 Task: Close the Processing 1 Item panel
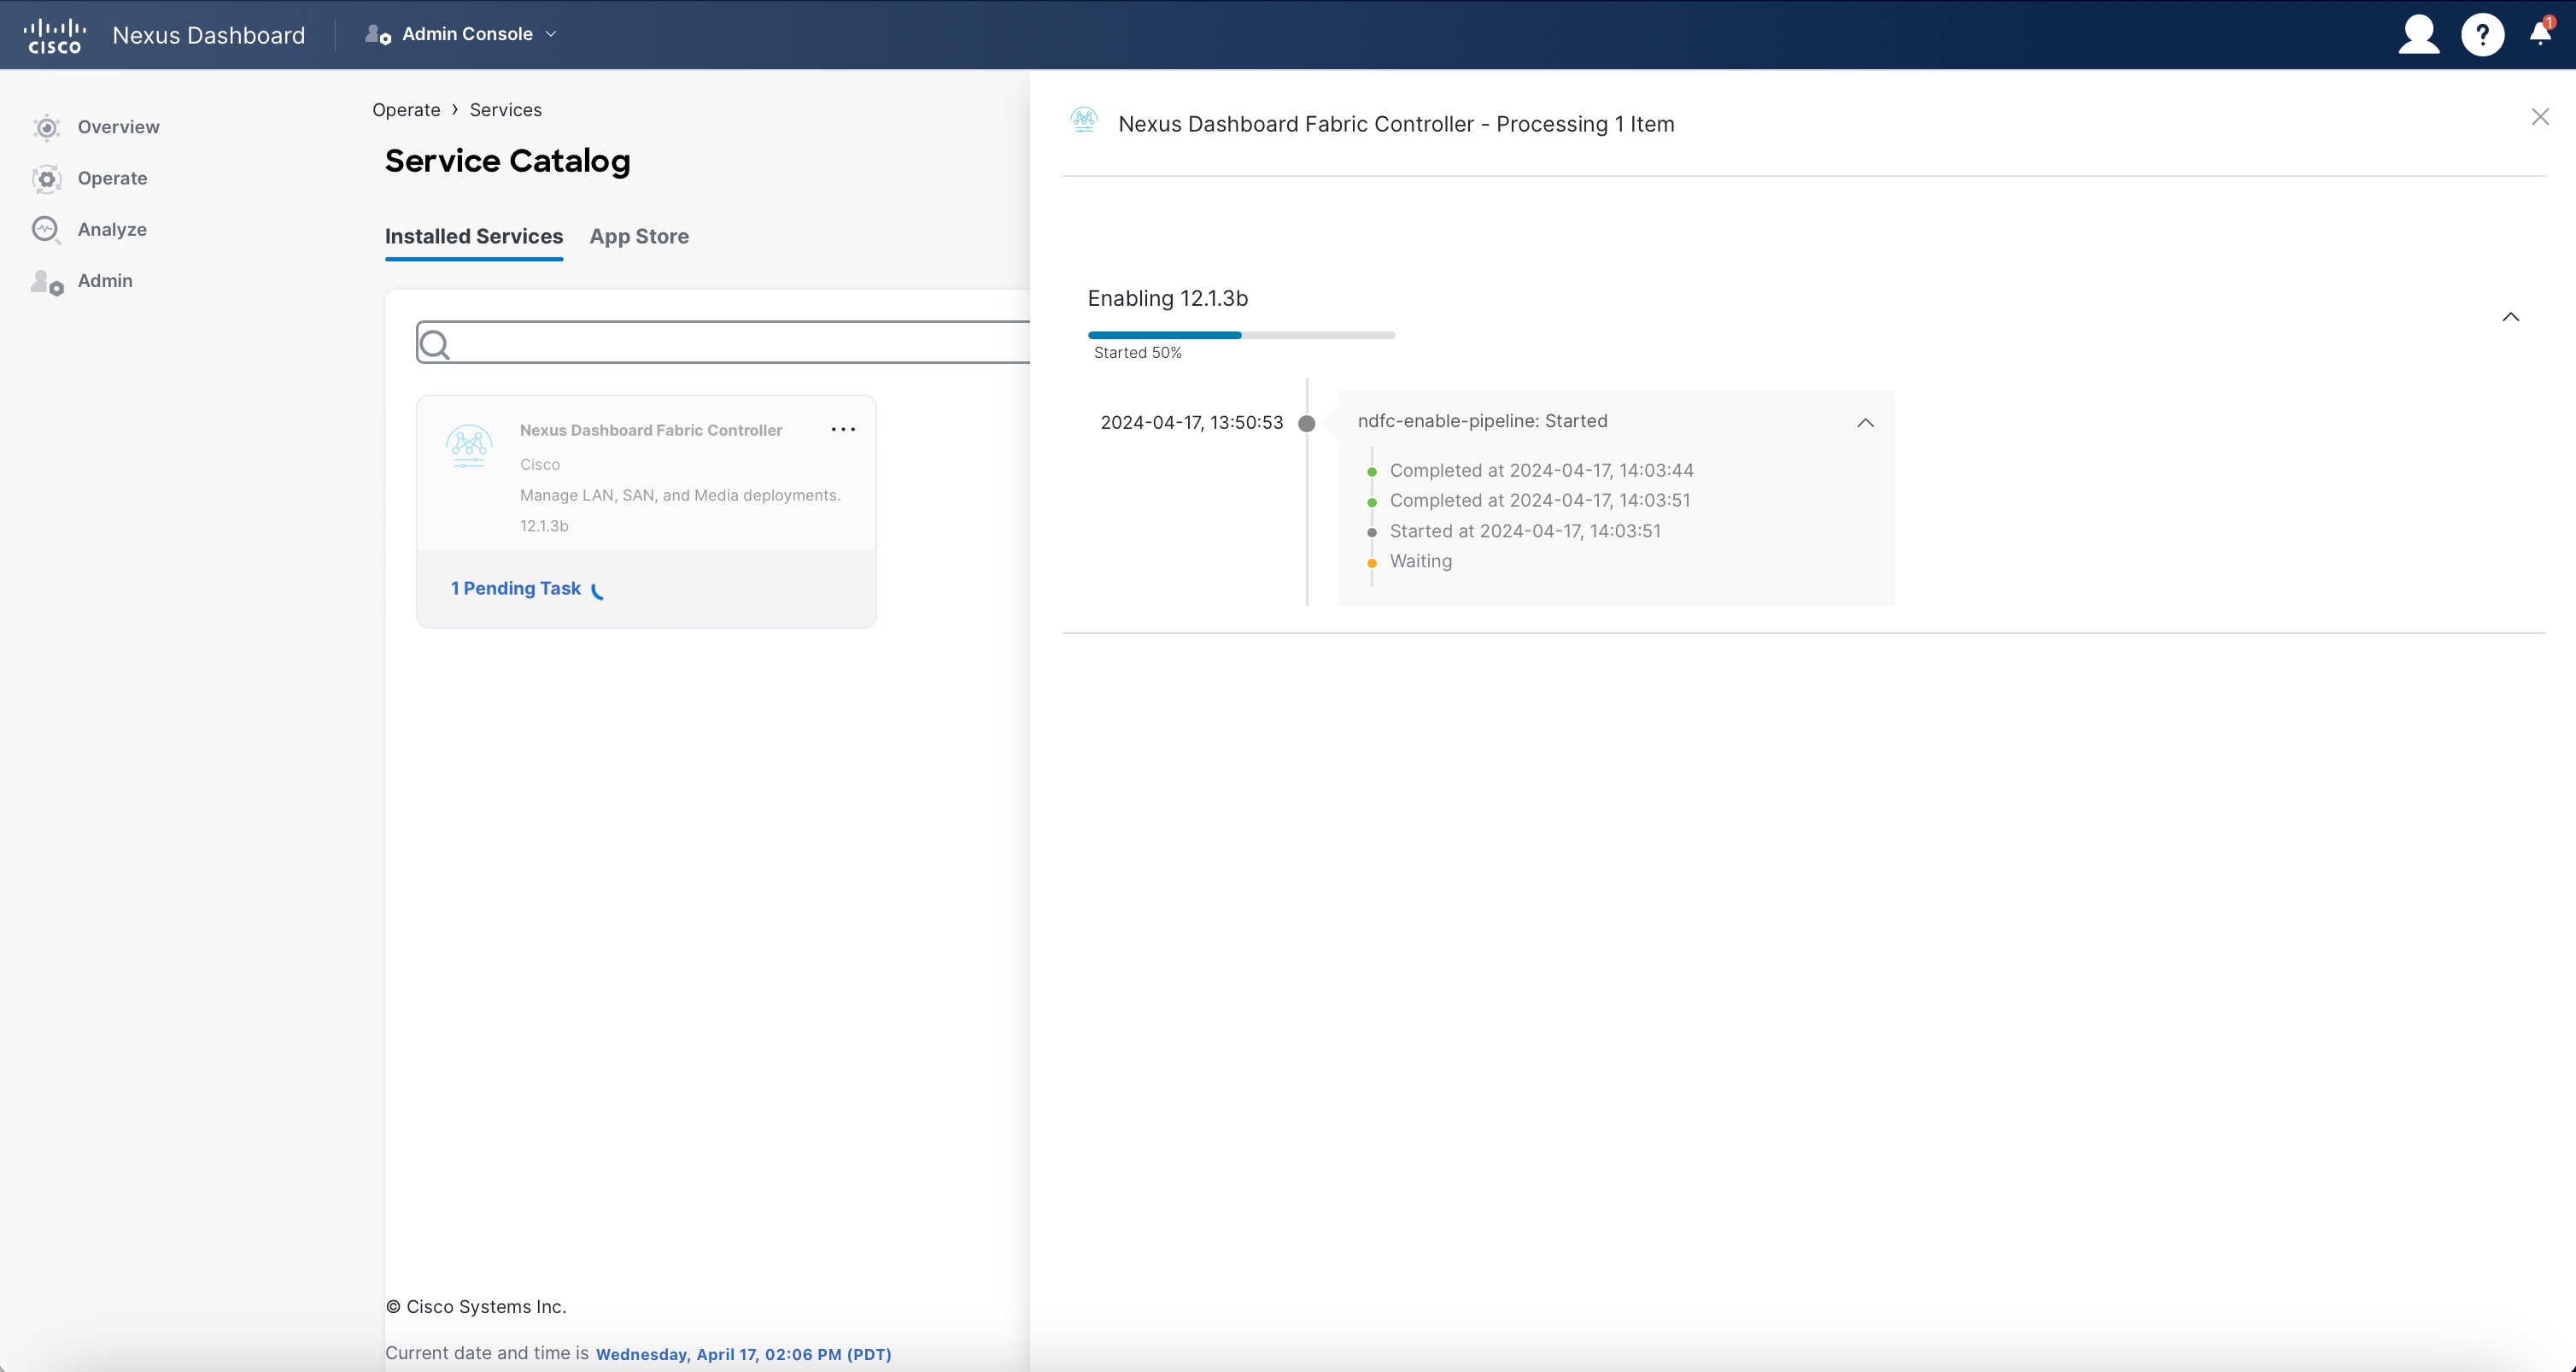tap(2540, 117)
